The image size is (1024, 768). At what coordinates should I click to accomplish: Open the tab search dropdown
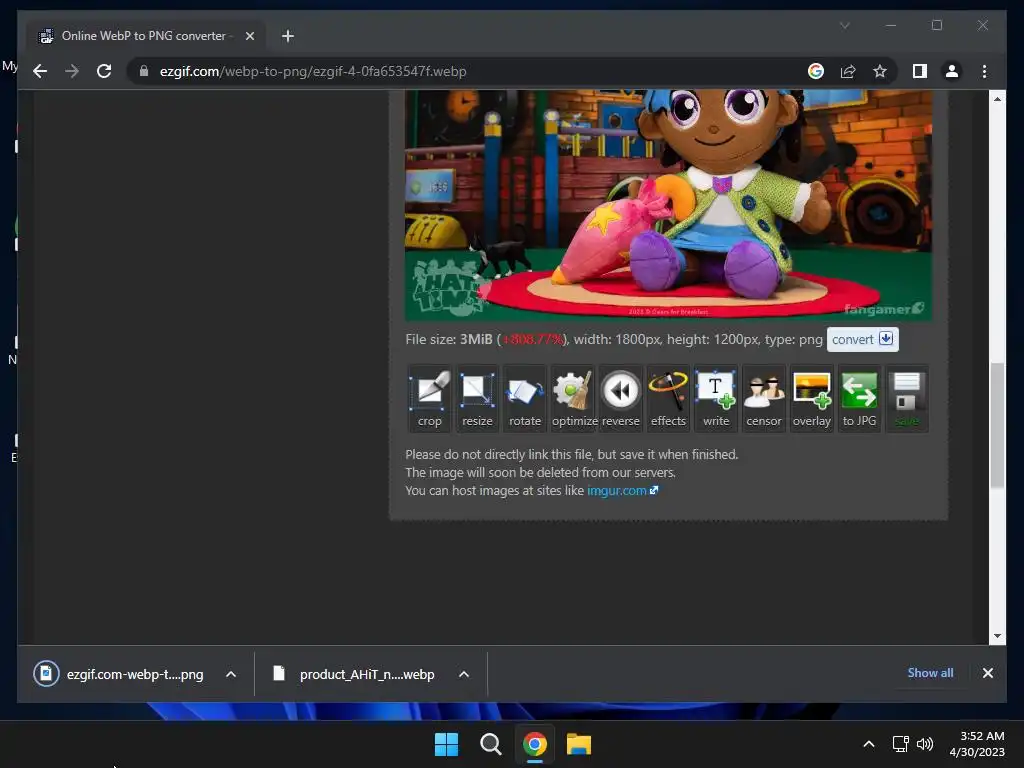844,25
